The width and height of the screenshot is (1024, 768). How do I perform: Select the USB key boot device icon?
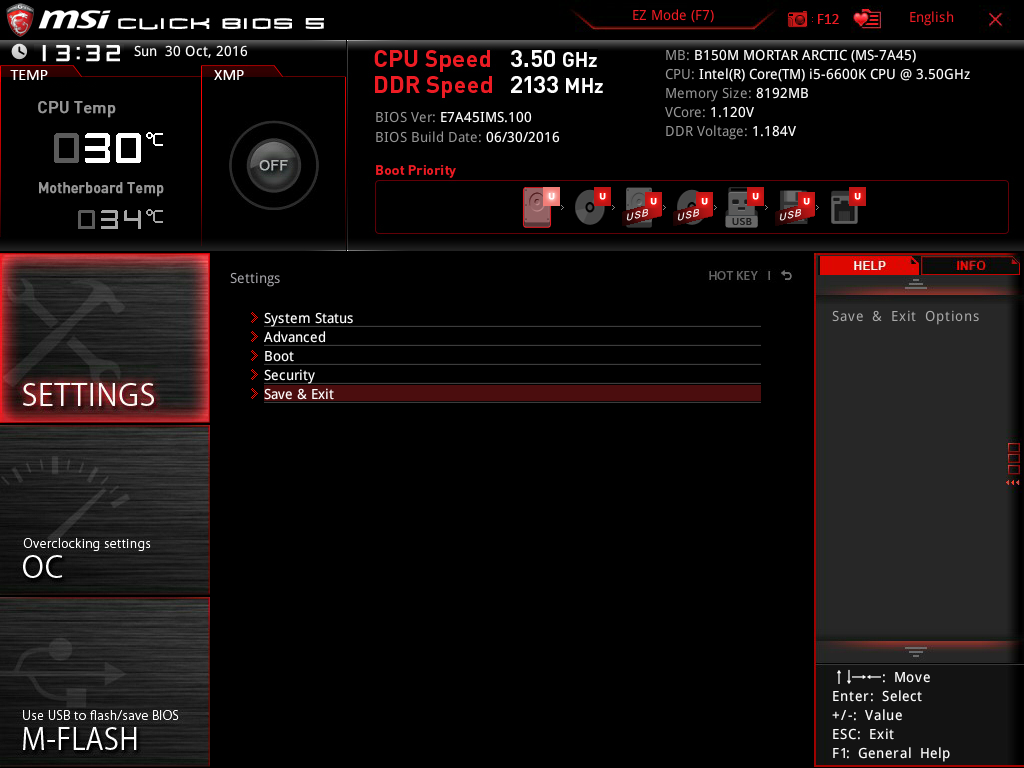coord(744,207)
